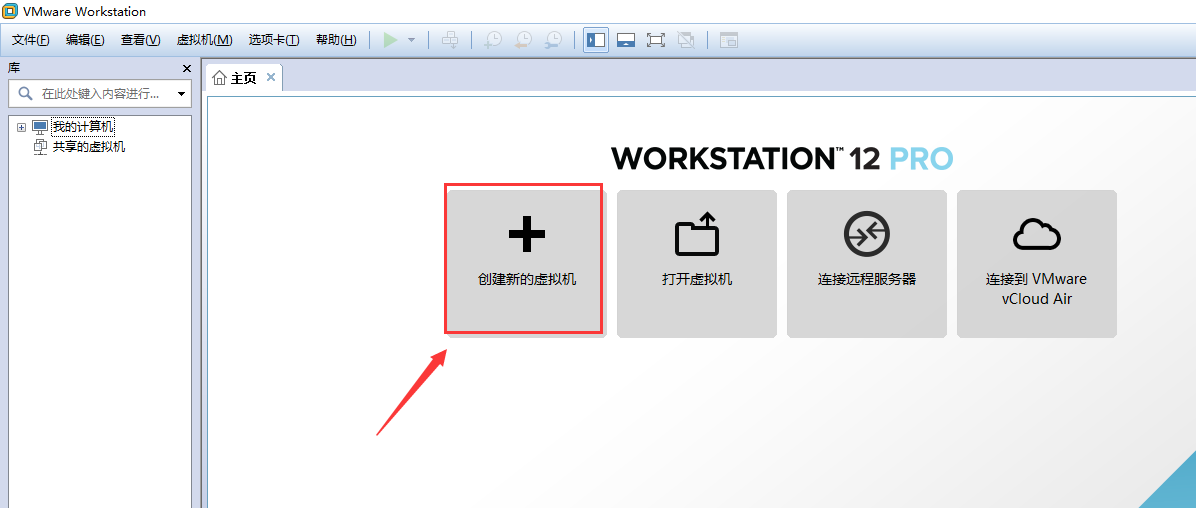
Task: Click the VMware Workstation title bar icon
Action: coord(10,11)
